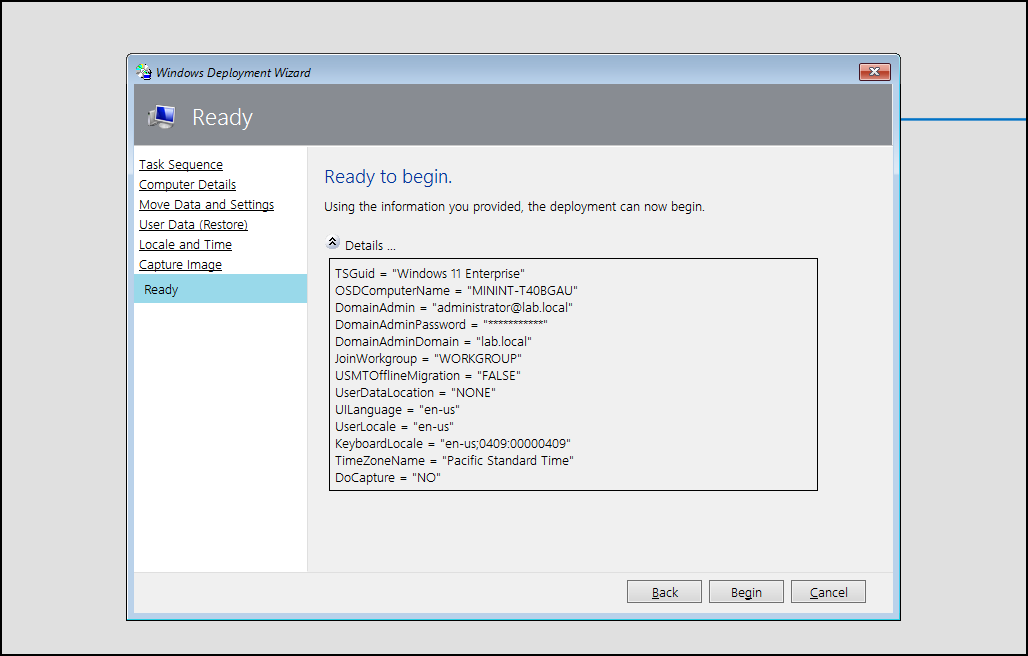Cancel the deployment wizard
Viewport: 1028px width, 656px height.
point(828,592)
